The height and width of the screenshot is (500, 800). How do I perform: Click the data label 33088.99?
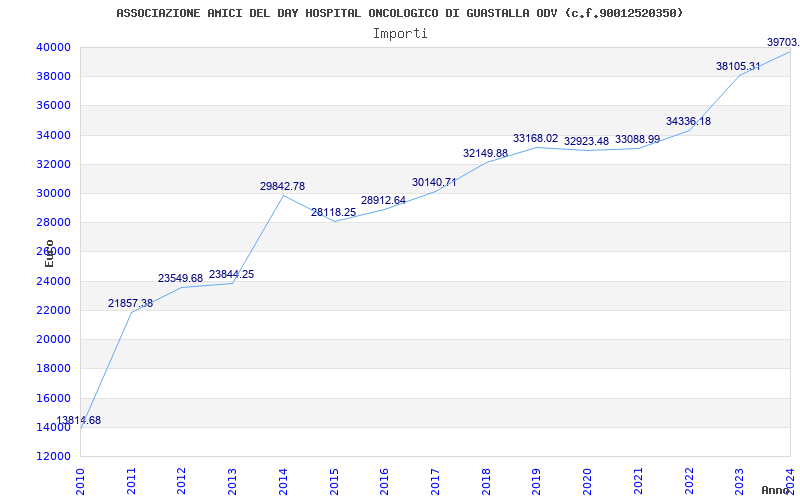pos(638,139)
